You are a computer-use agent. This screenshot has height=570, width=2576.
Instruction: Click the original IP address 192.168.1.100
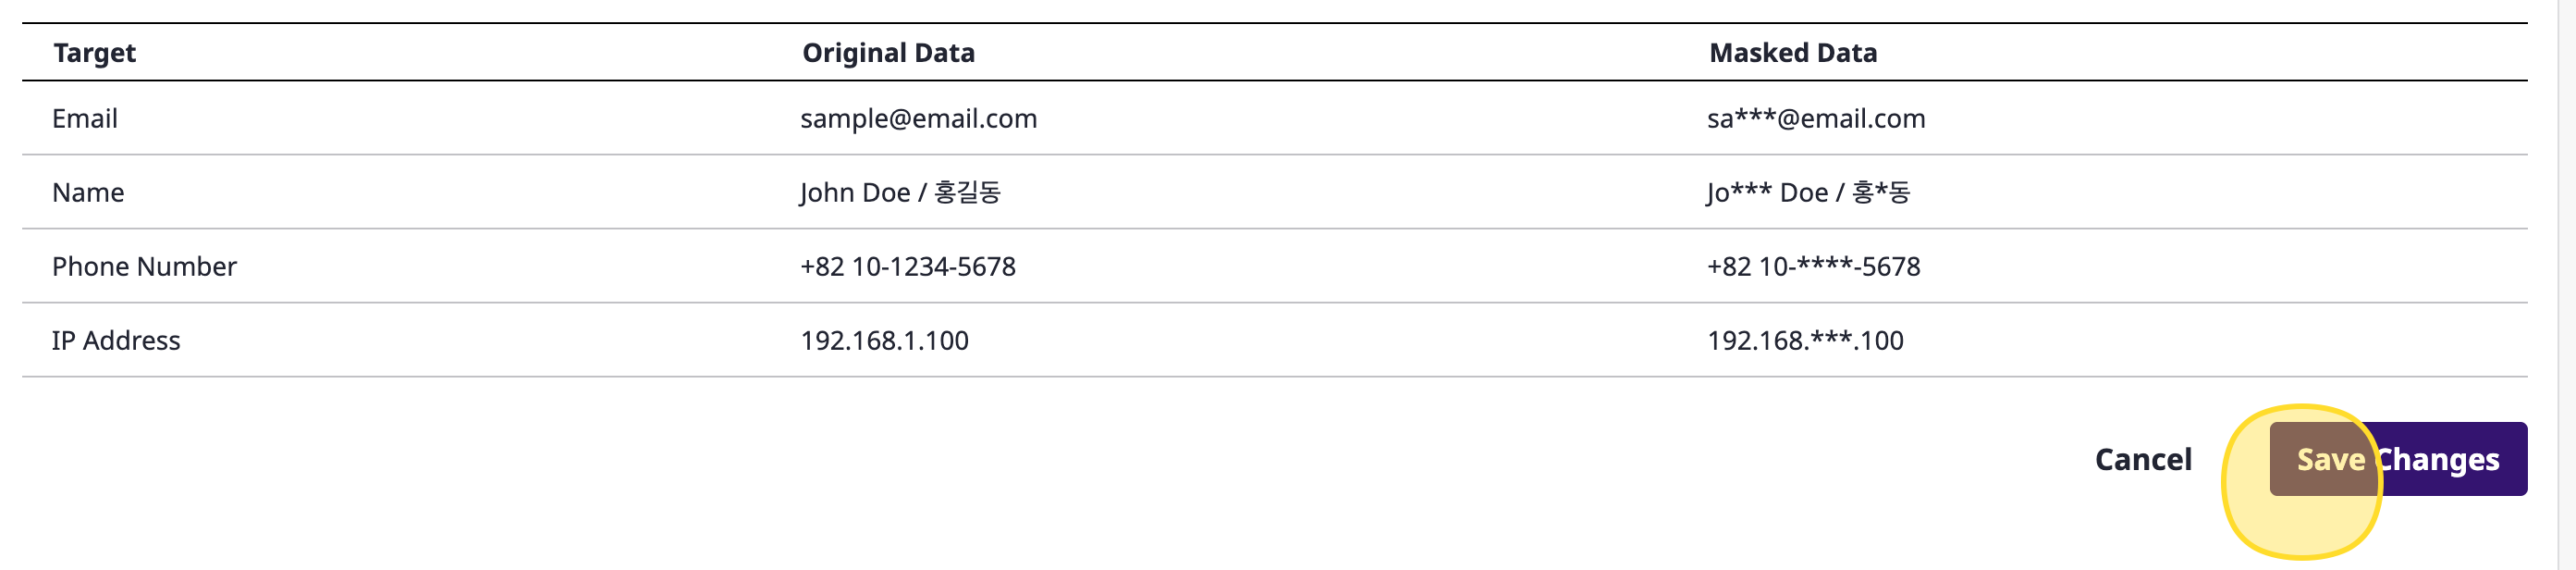[884, 341]
